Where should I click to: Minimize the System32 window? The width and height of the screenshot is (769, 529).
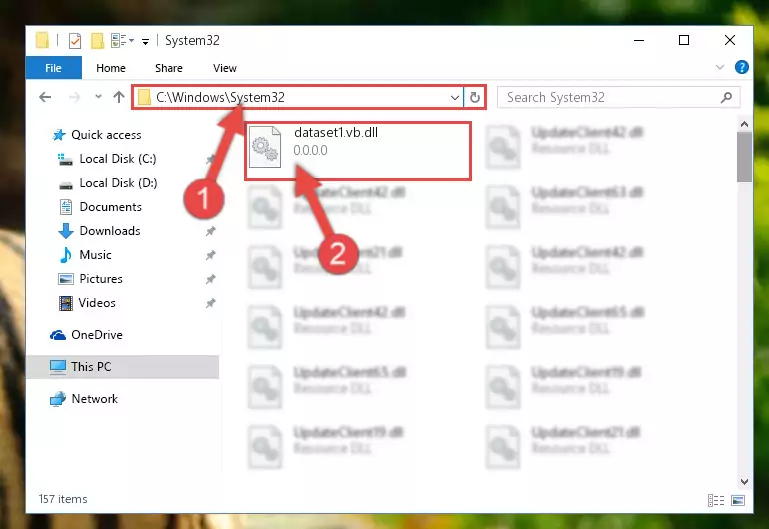(x=639, y=40)
